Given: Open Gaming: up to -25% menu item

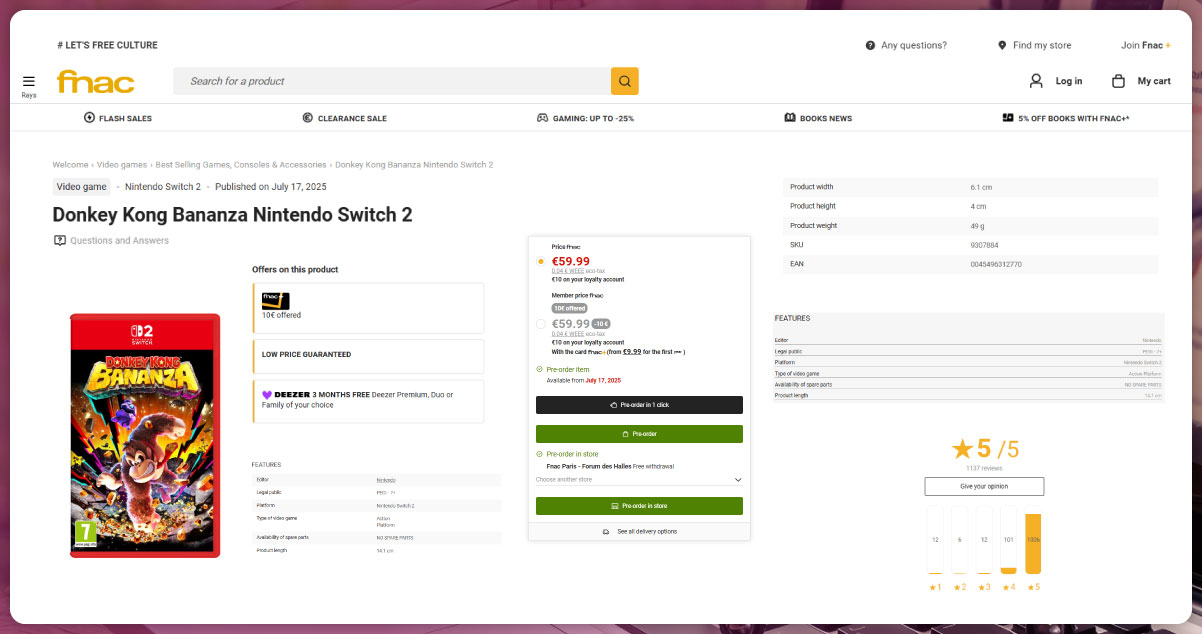Looking at the screenshot, I should (x=586, y=118).
